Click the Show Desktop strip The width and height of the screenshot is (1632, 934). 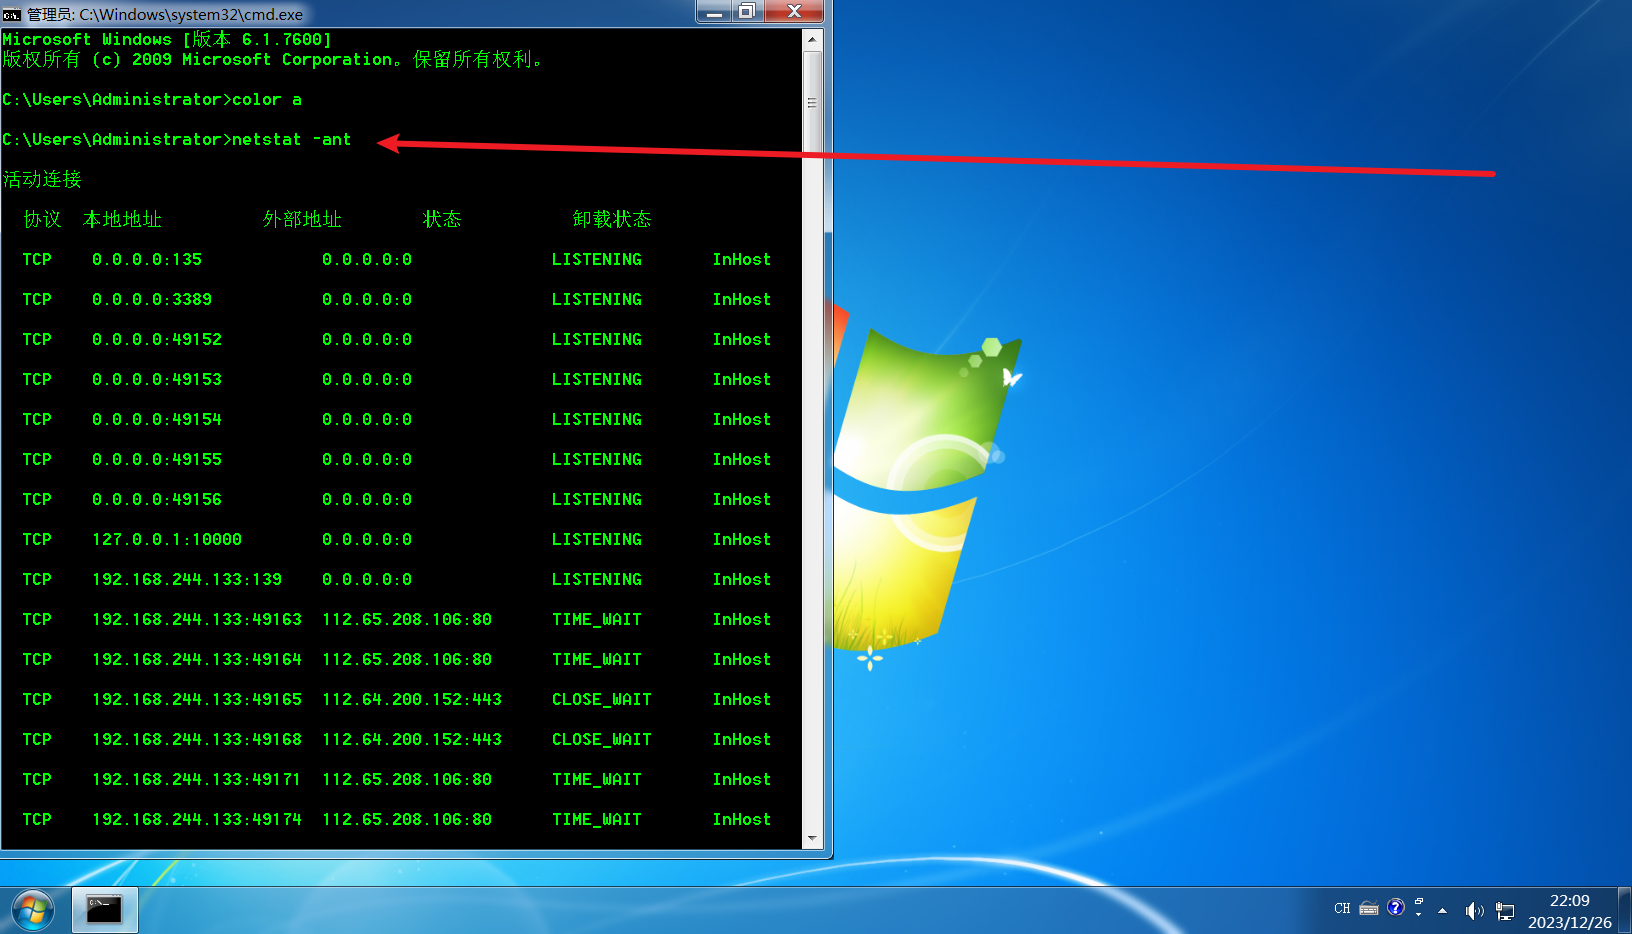[1625, 910]
